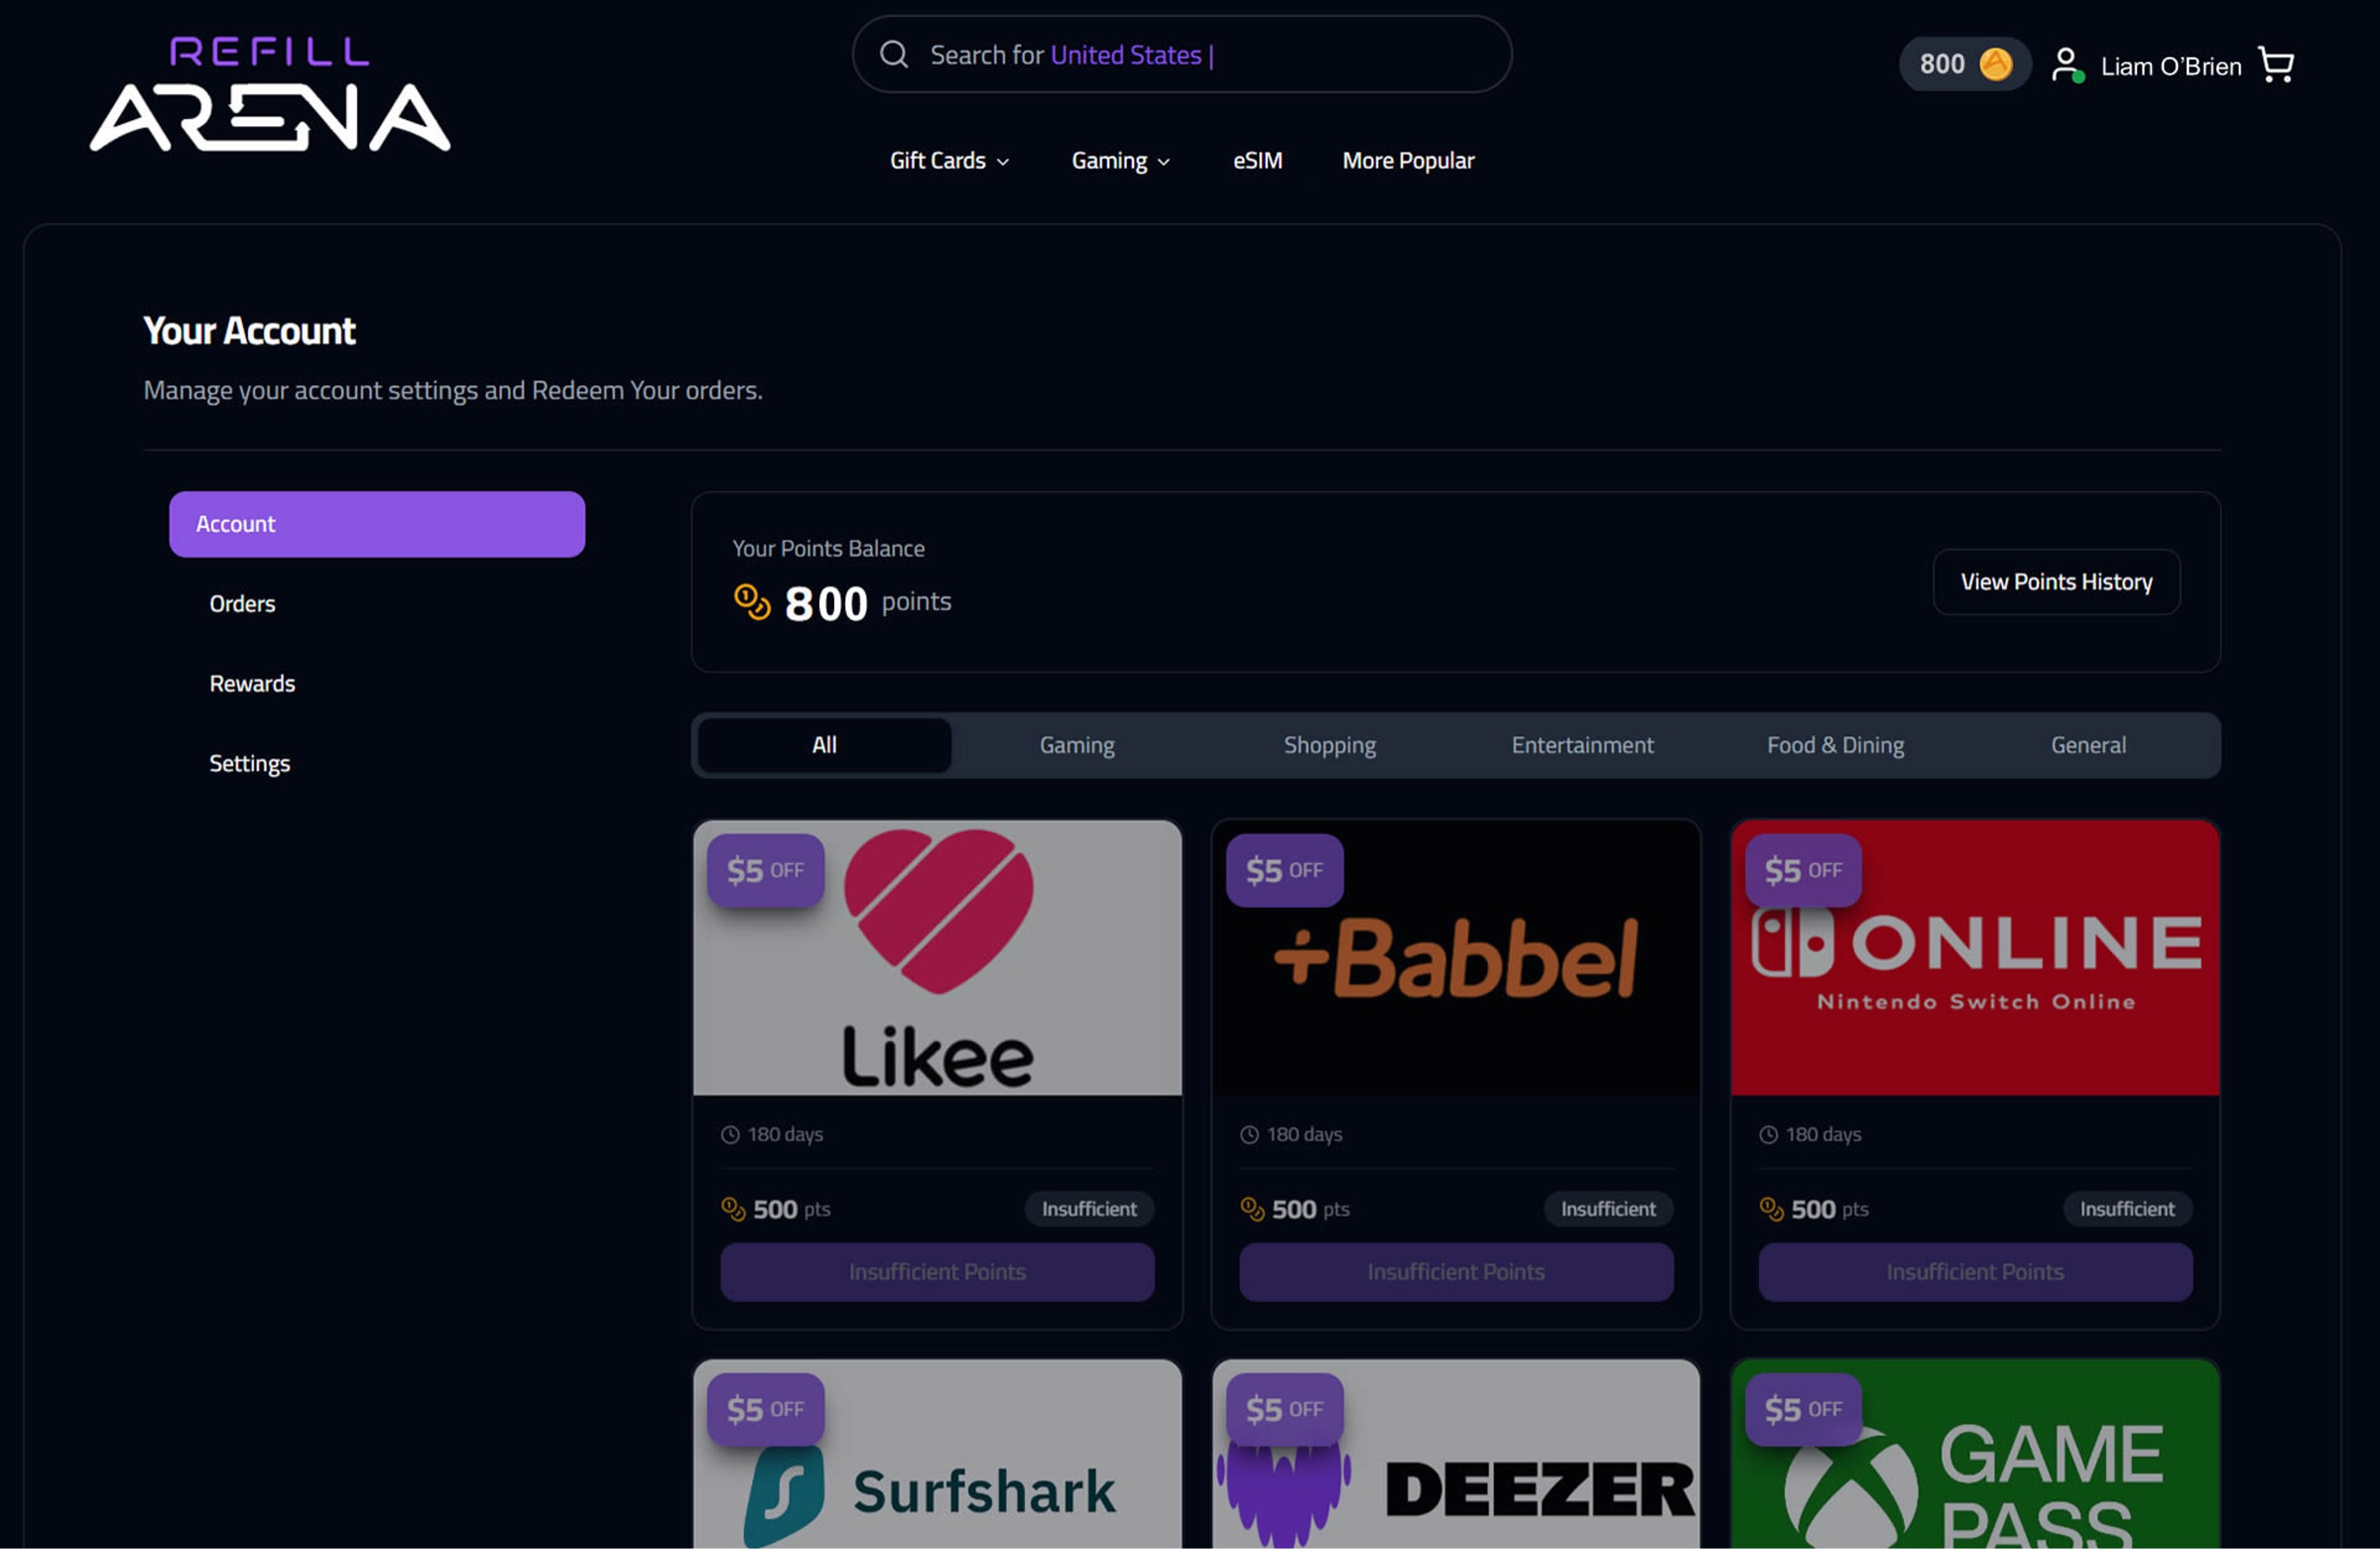The image size is (2380, 1556).
Task: Click coins icon beside 800 points balance
Action: tap(752, 603)
